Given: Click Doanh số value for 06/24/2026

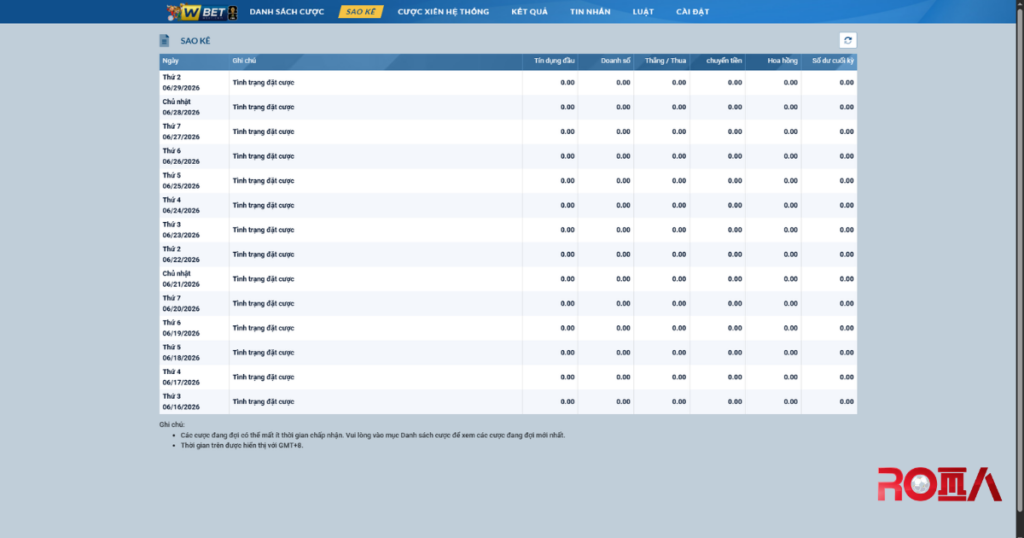Looking at the screenshot, I should click(x=623, y=206).
